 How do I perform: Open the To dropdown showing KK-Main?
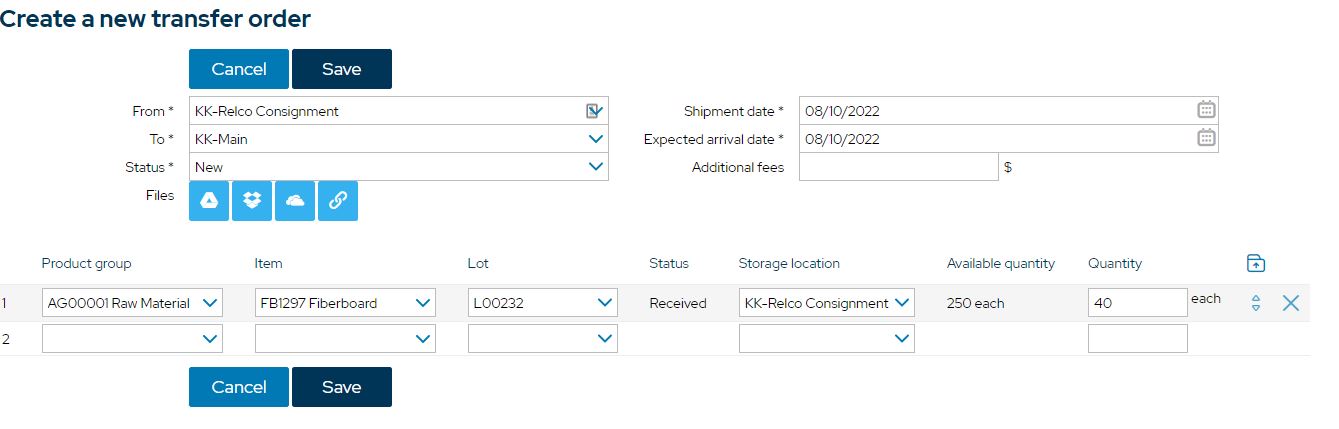point(399,139)
